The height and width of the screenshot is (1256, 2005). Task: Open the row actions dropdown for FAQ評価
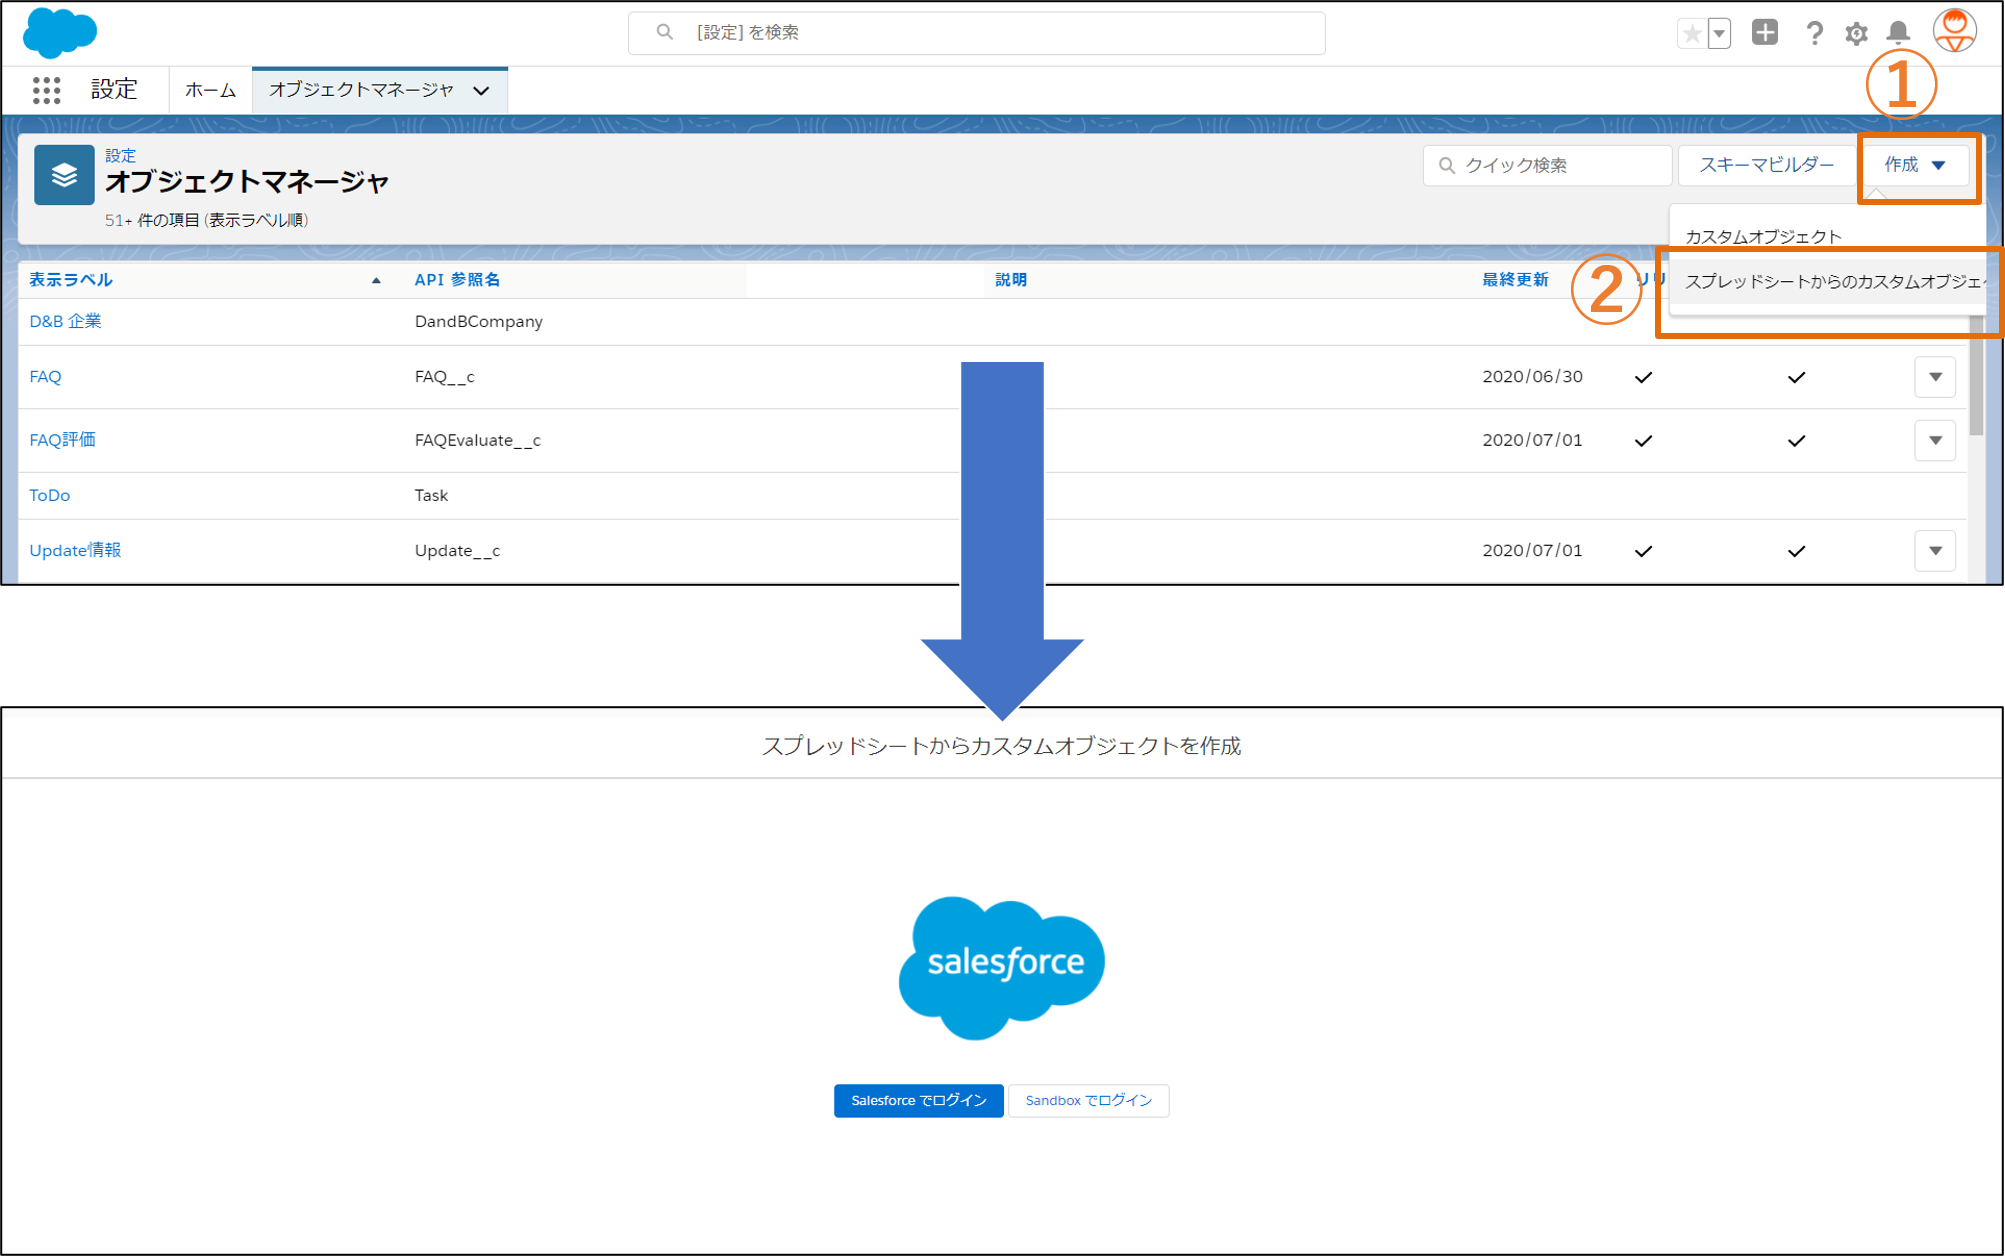(1935, 441)
